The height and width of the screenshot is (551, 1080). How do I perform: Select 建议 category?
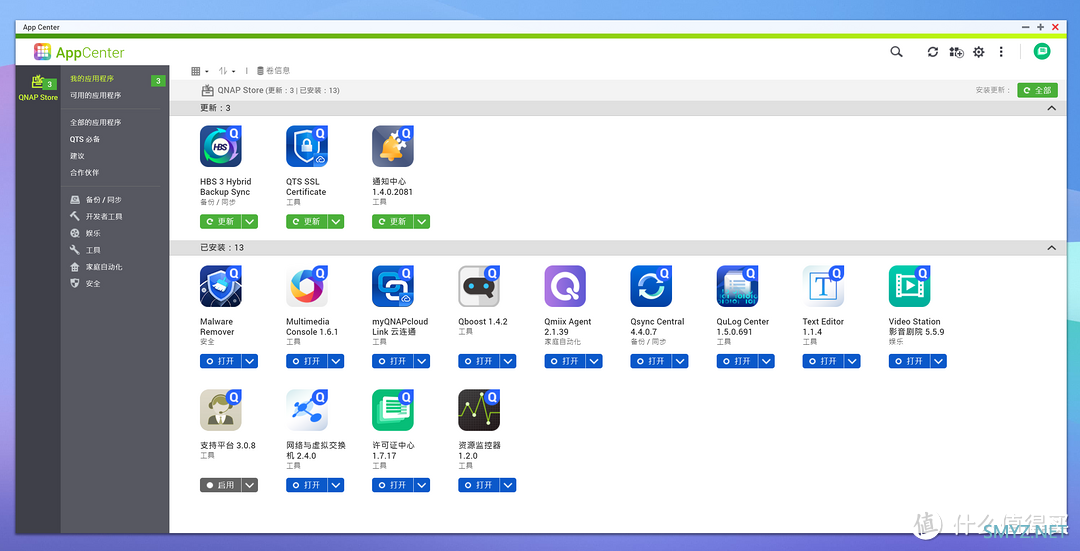point(77,156)
